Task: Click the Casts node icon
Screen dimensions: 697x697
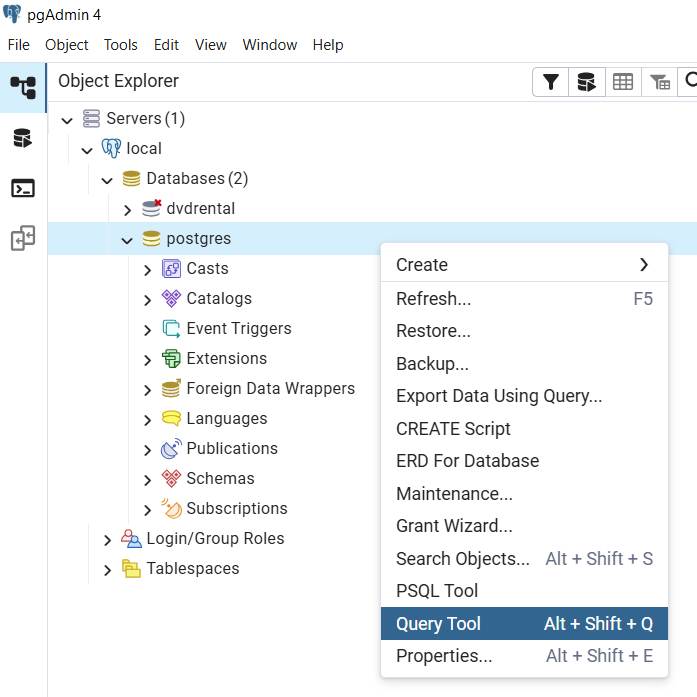Action: click(171, 268)
